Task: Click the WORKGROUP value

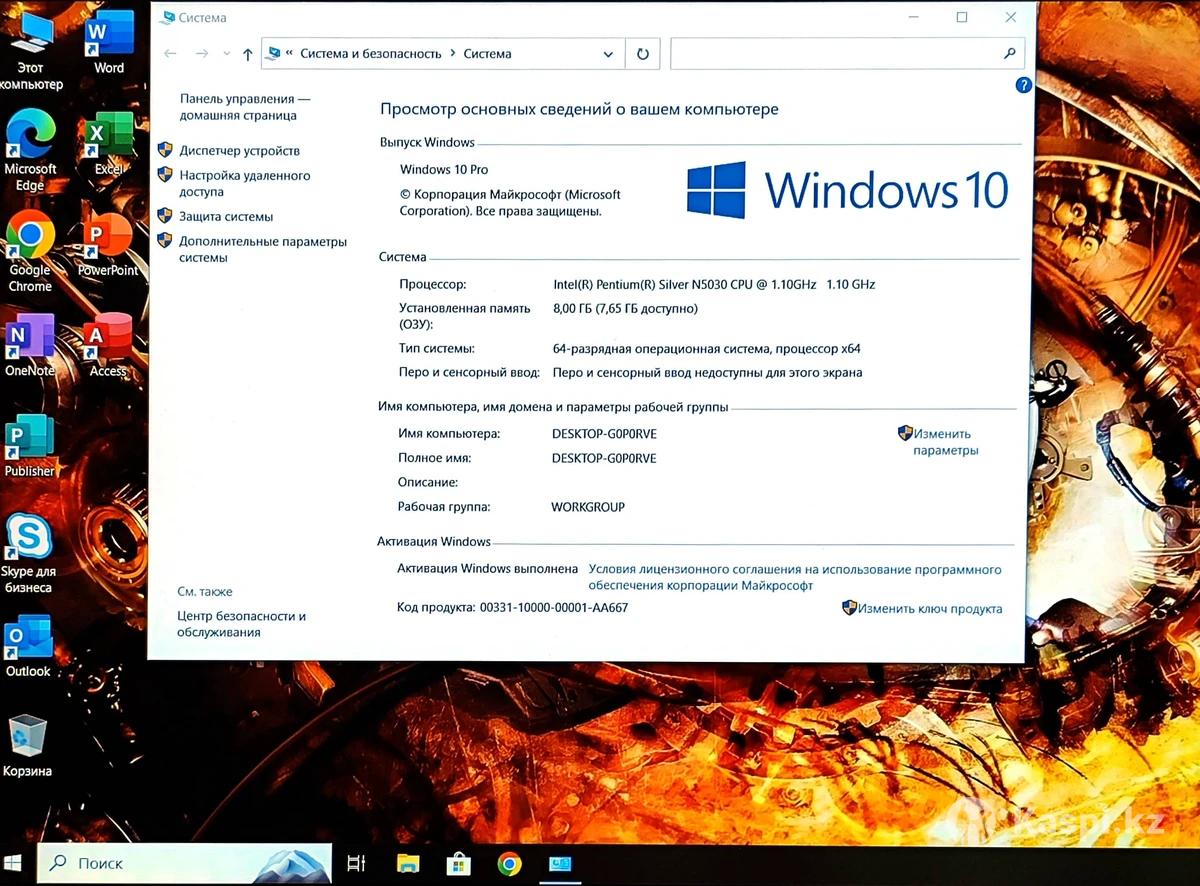Action: click(588, 507)
